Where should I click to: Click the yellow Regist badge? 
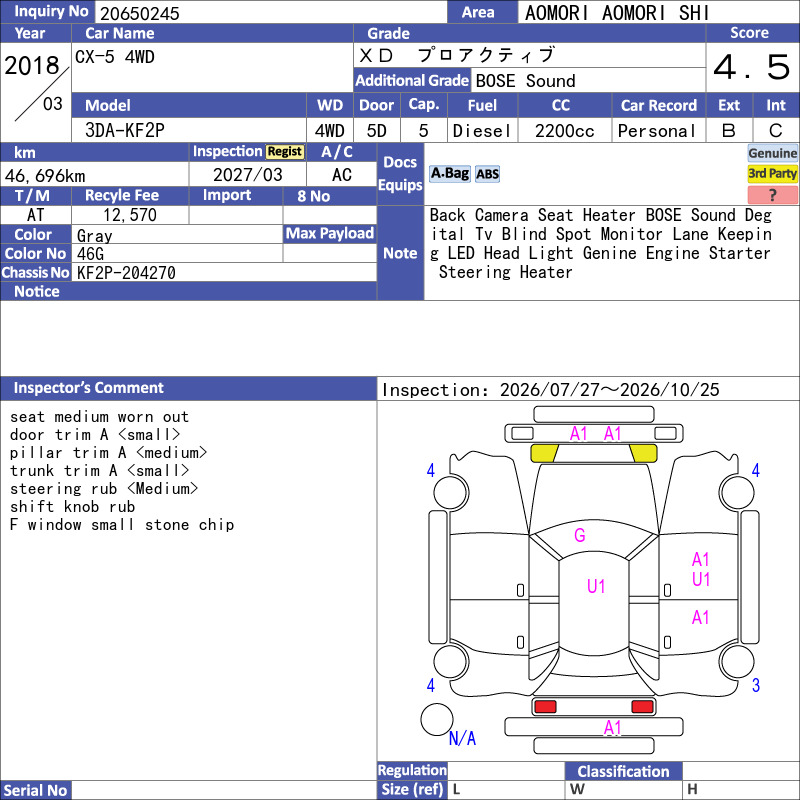(285, 152)
